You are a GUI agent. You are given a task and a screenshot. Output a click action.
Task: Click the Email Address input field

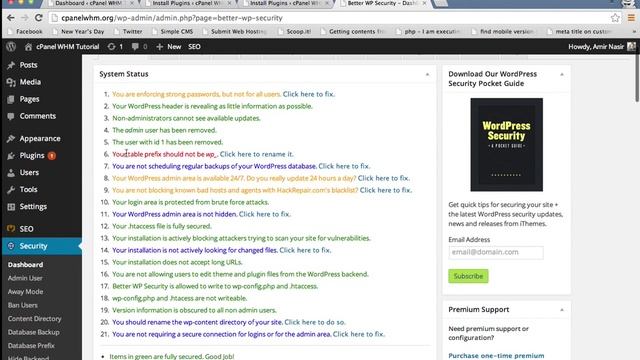coord(496,252)
